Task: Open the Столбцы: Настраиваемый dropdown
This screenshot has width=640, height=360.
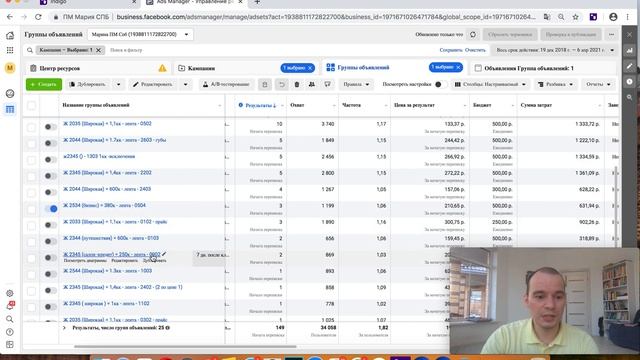Action: [490, 84]
